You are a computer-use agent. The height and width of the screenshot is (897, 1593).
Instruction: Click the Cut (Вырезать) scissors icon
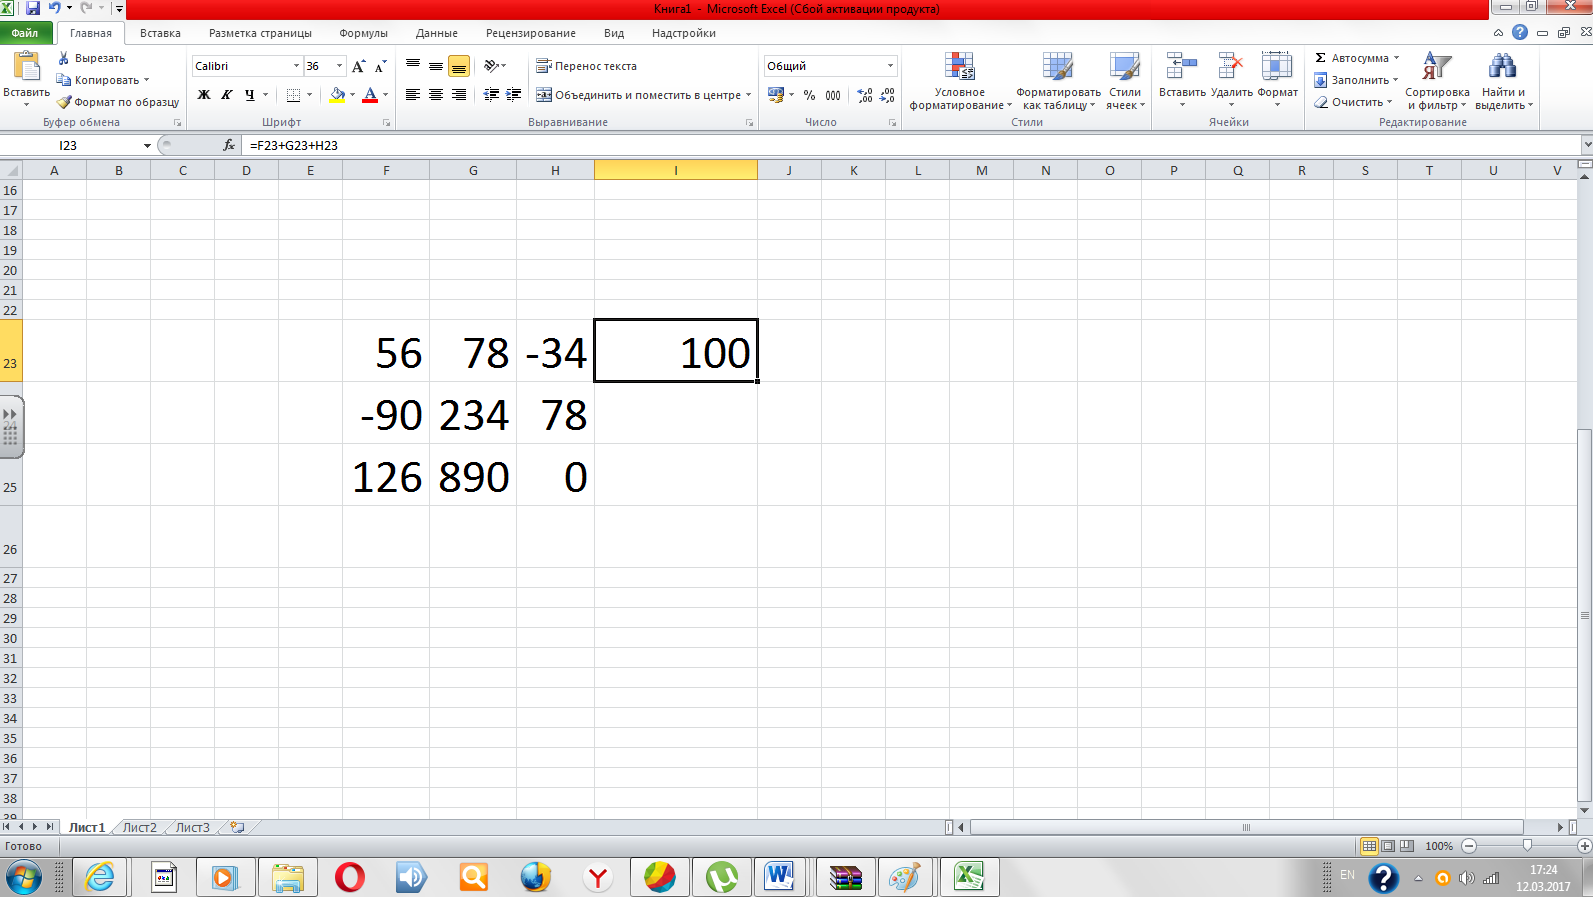64,58
